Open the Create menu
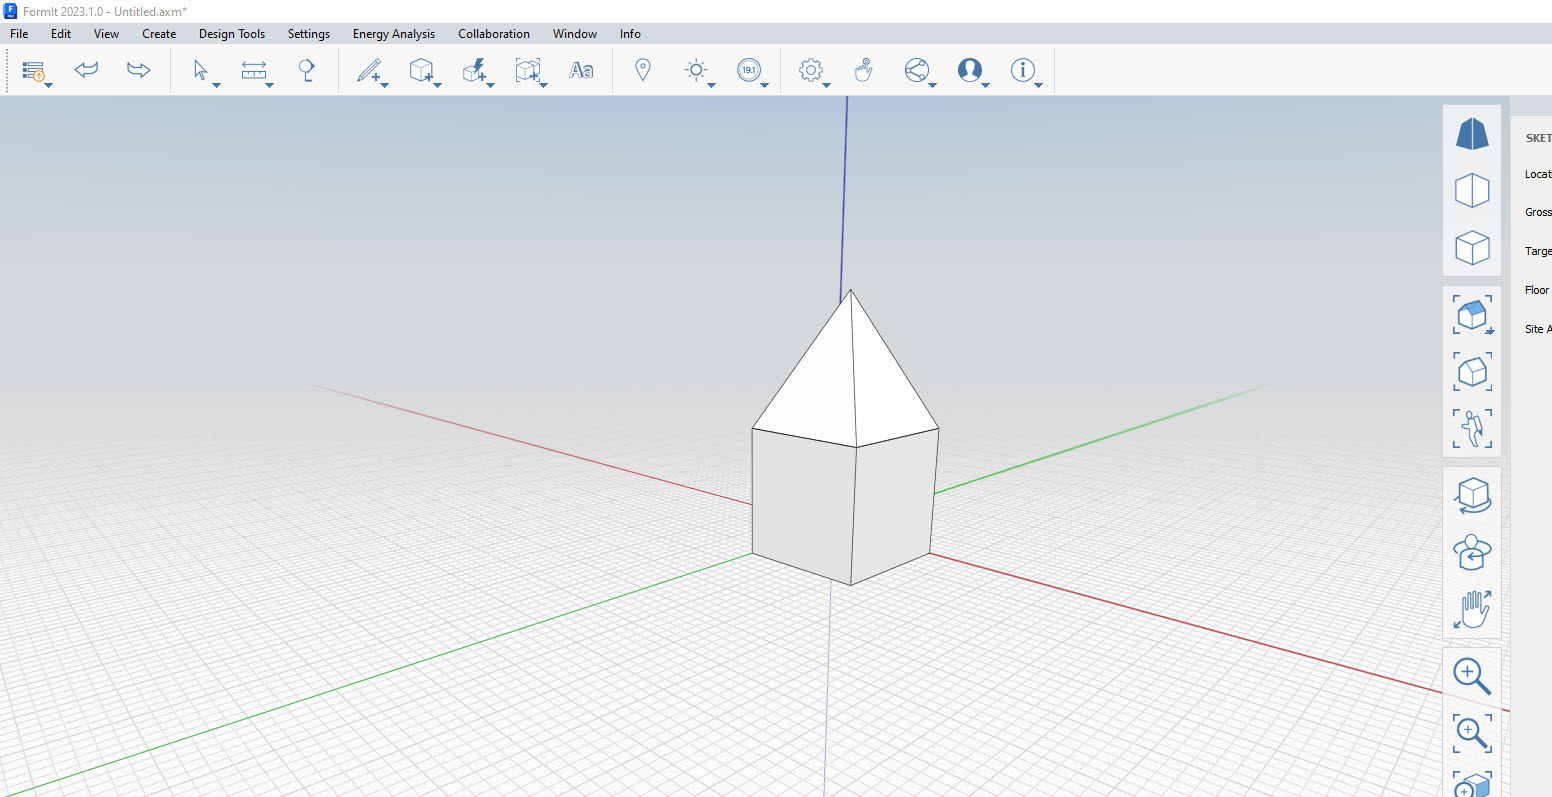This screenshot has height=797, width=1552. (159, 34)
